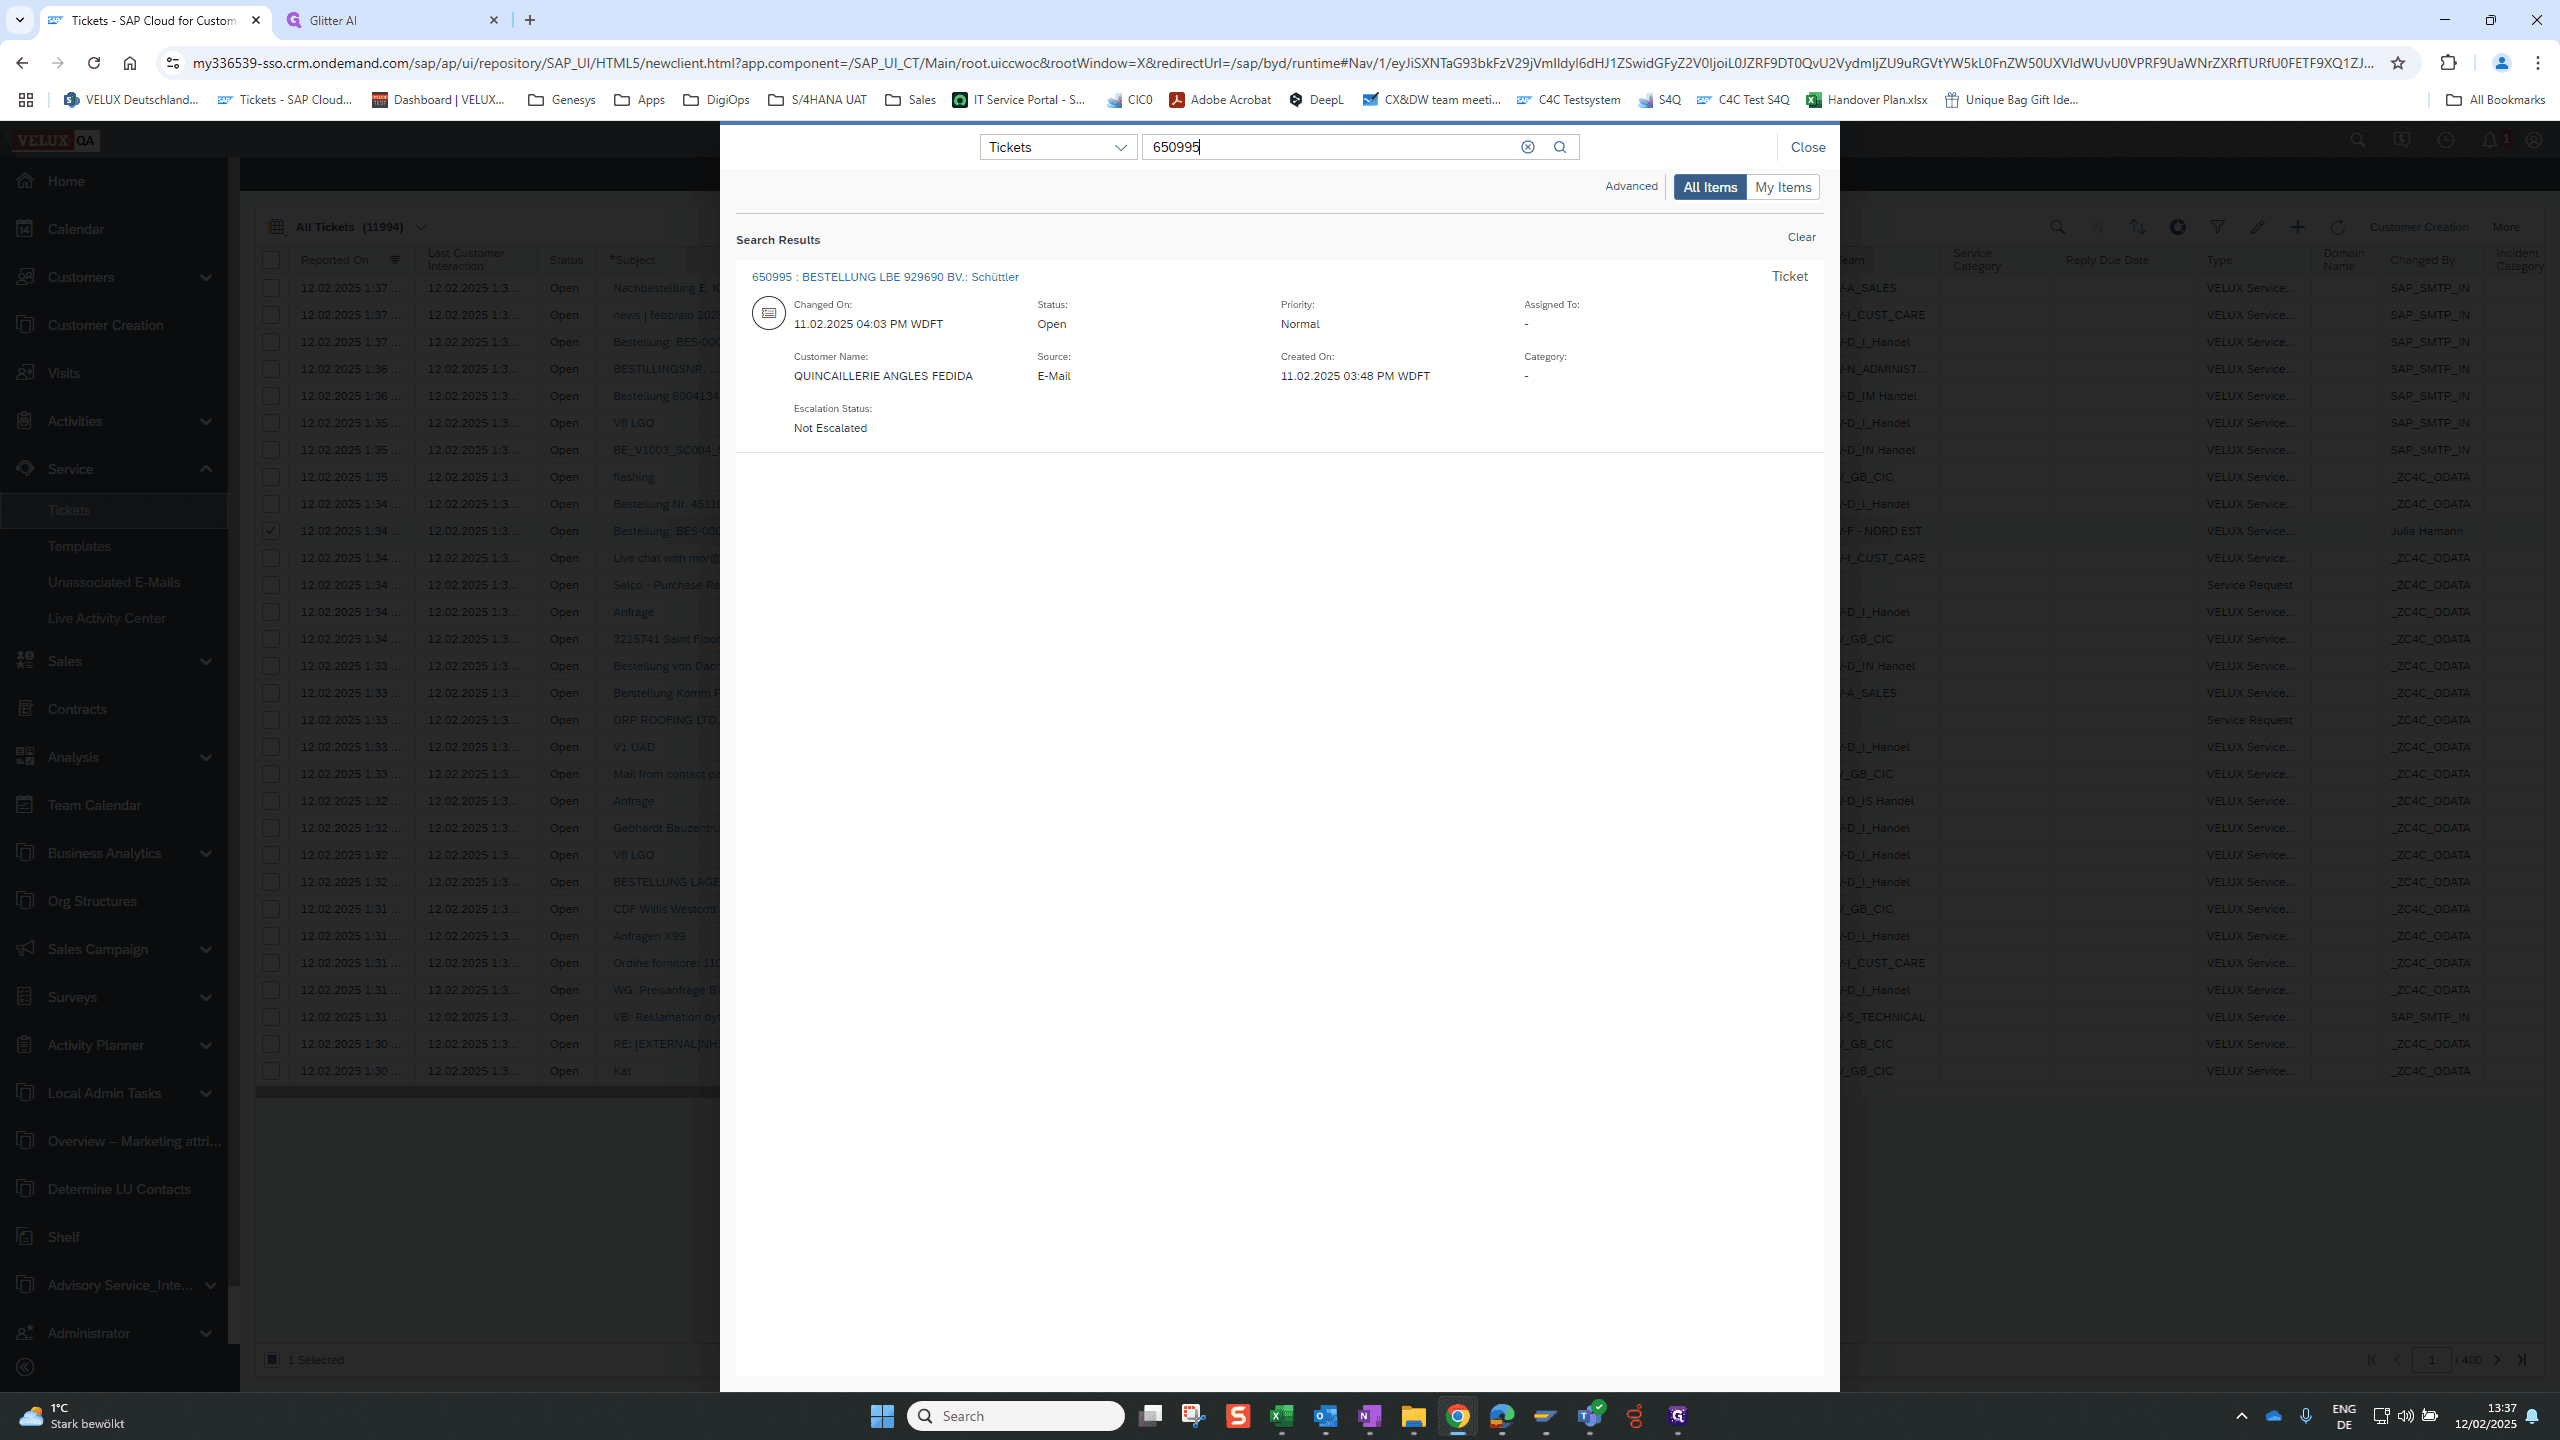This screenshot has height=1440, width=2560.
Task: Open the Chrome extensions puzzle icon
Action: pyautogui.click(x=2448, y=63)
